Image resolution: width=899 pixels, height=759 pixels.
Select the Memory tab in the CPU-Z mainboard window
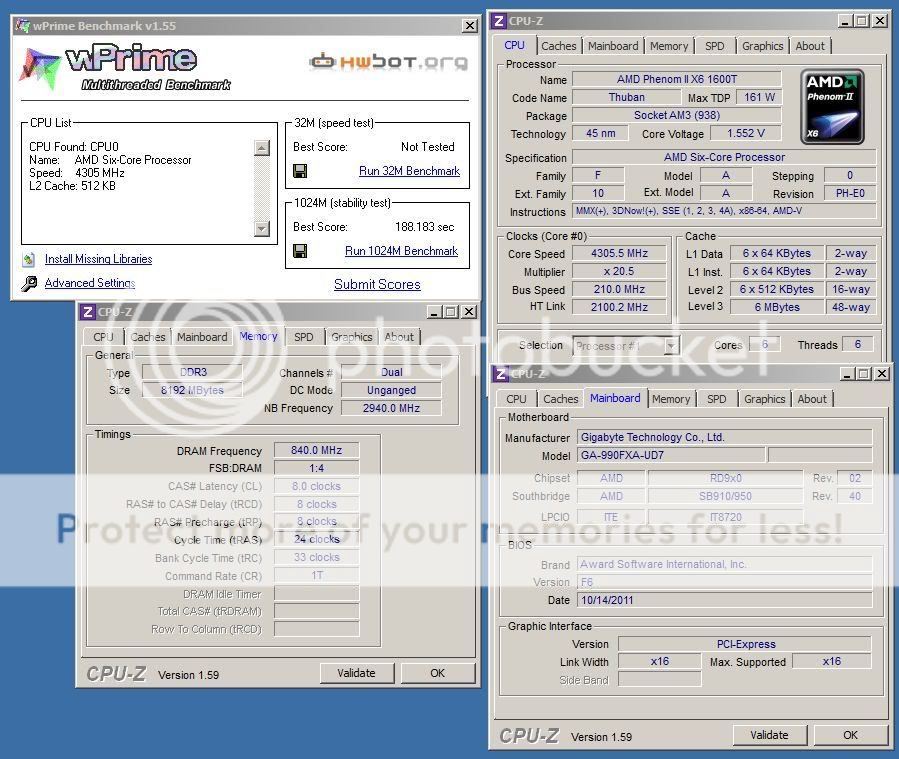coord(671,399)
